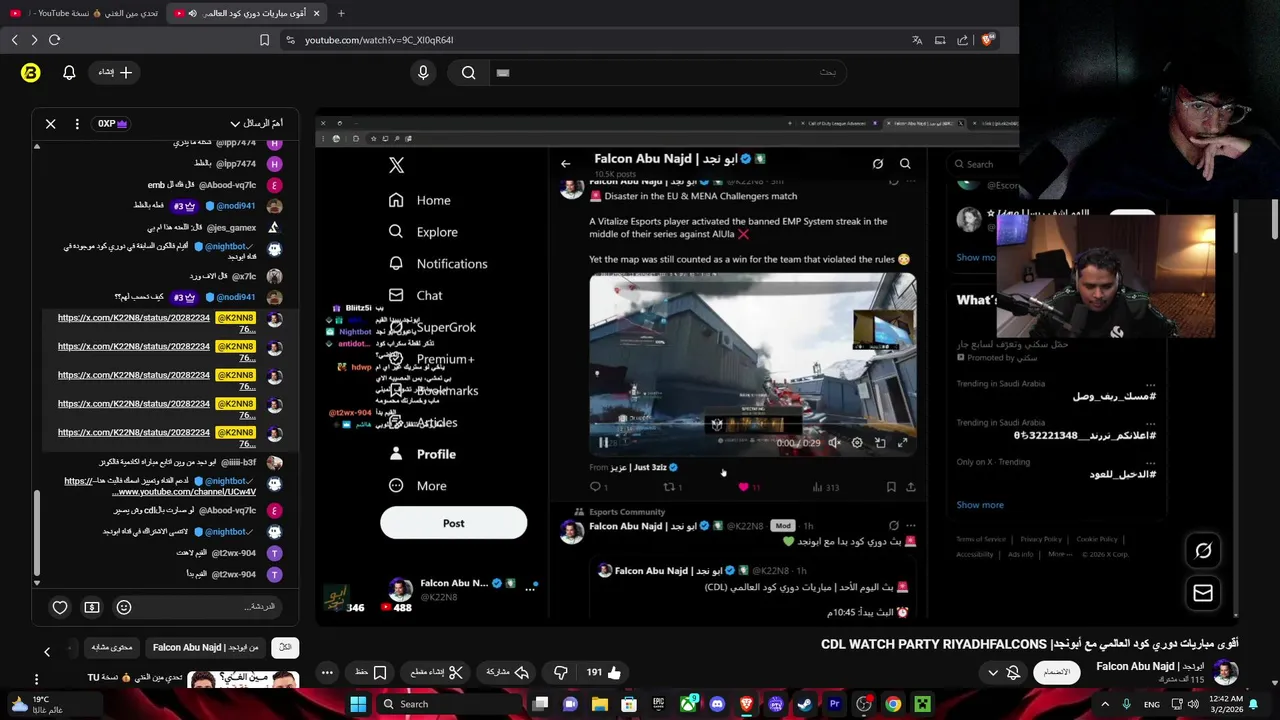This screenshot has height=720, width=1280.
Task: Open the nightbot youtube.com/channel link in chat
Action: coord(186,492)
